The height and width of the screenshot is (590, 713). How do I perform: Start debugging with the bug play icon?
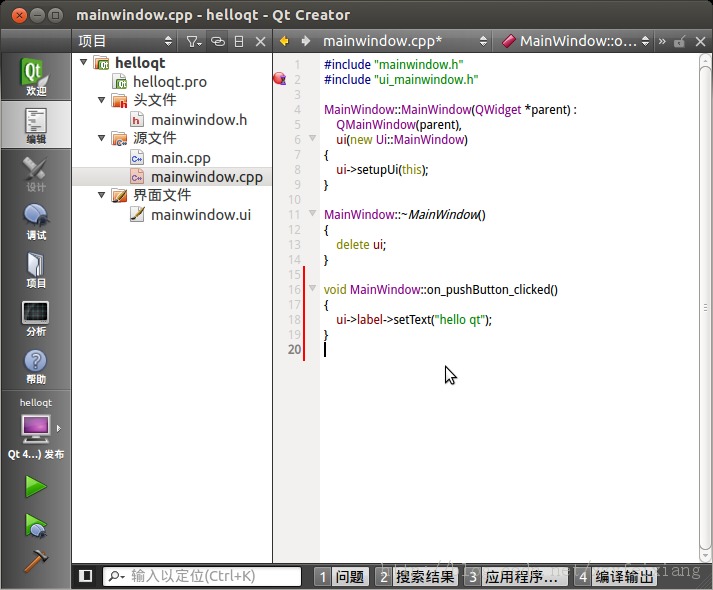[x=35, y=525]
